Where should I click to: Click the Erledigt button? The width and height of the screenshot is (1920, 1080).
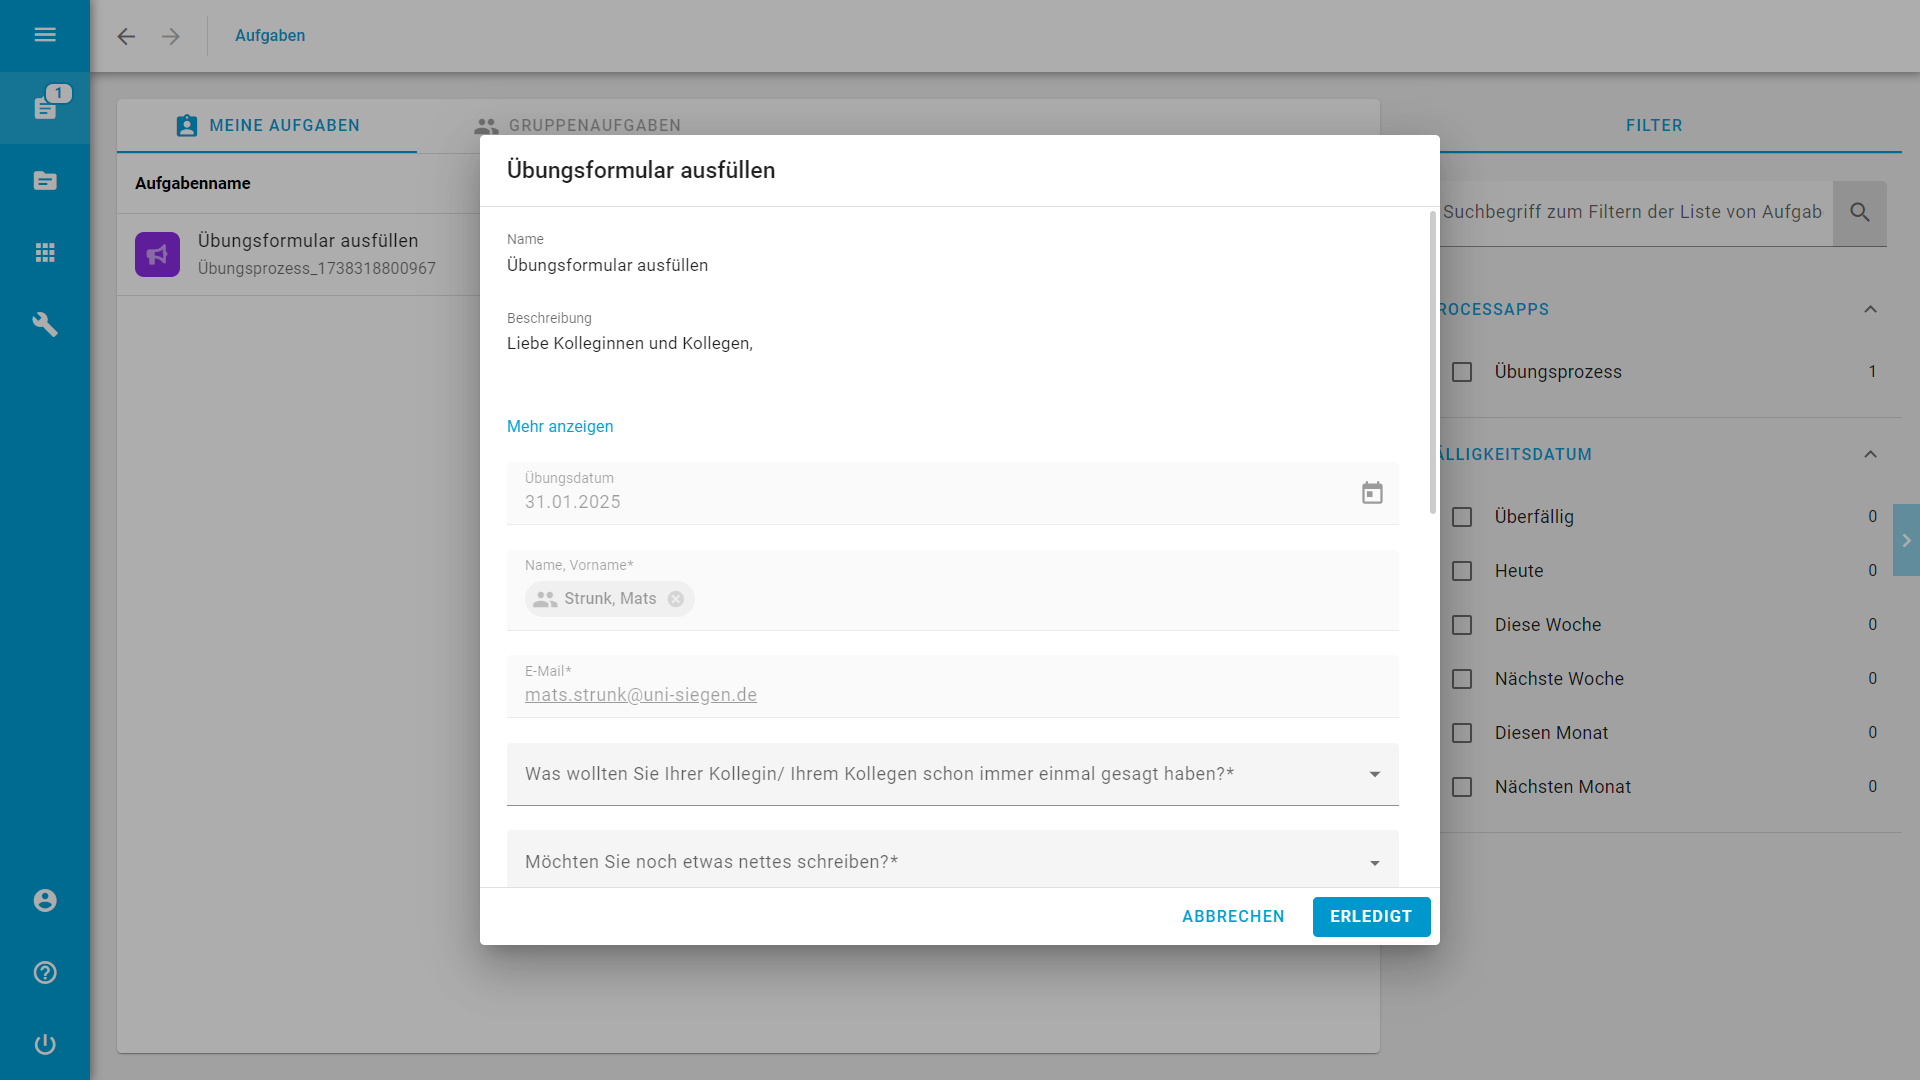1371,917
